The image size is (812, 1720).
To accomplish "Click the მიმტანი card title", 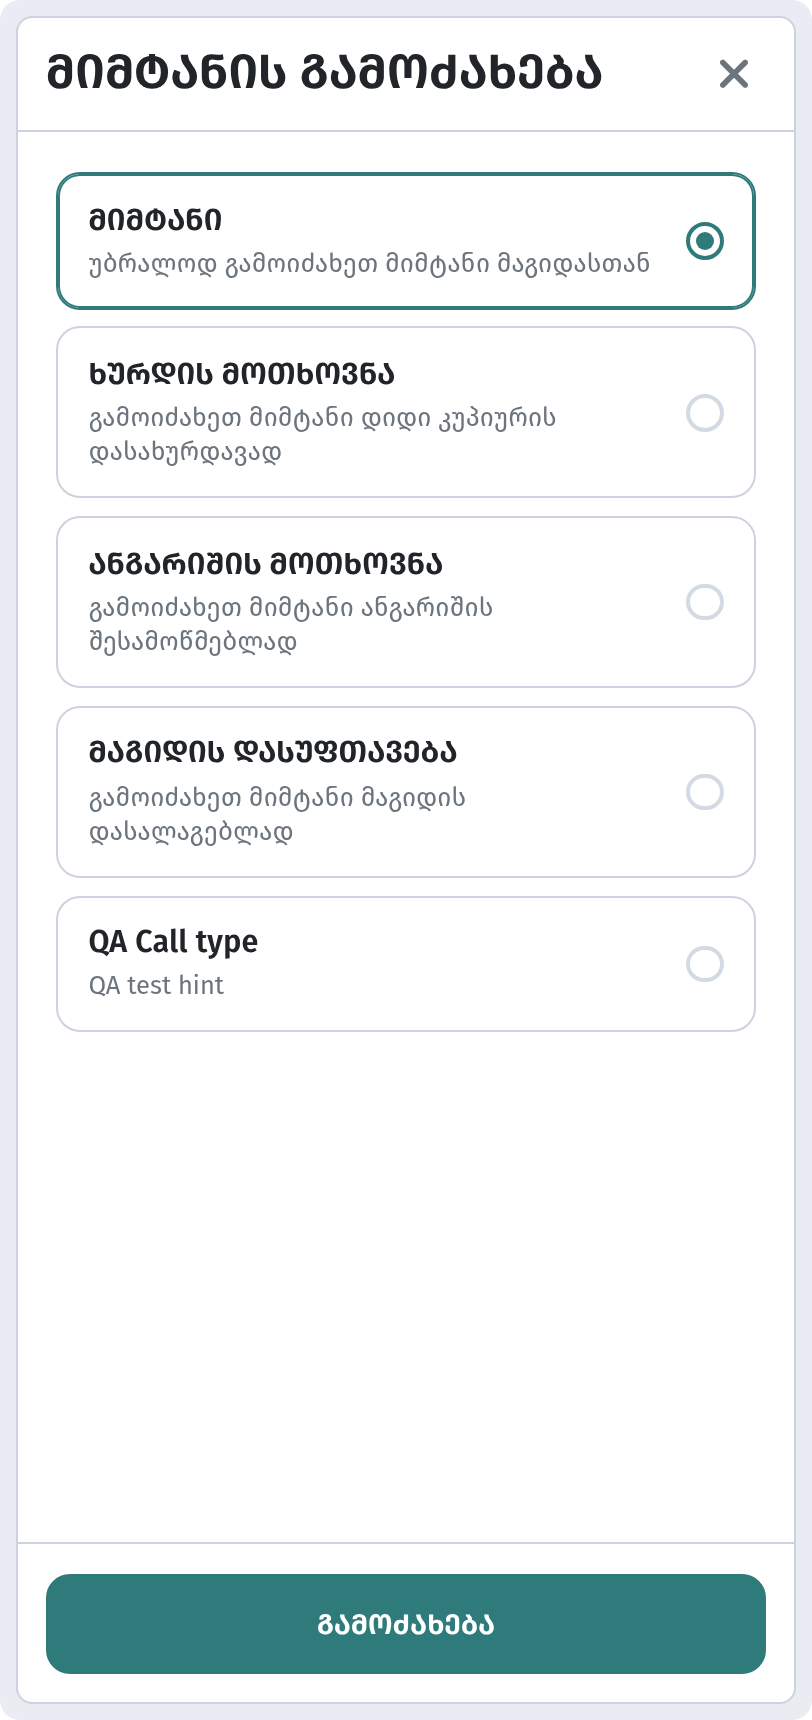I will pos(156,220).
